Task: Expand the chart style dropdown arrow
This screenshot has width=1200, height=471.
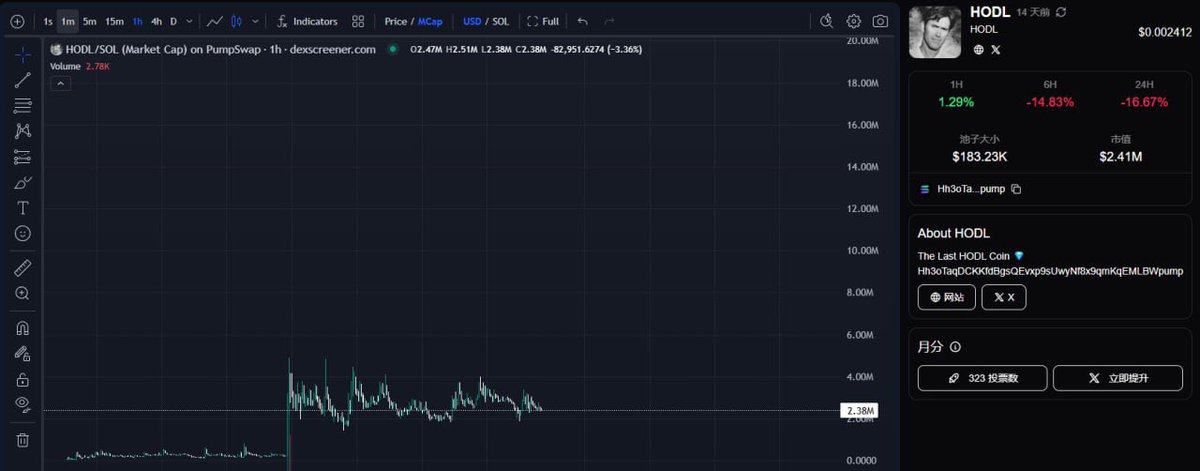Action: [x=256, y=21]
